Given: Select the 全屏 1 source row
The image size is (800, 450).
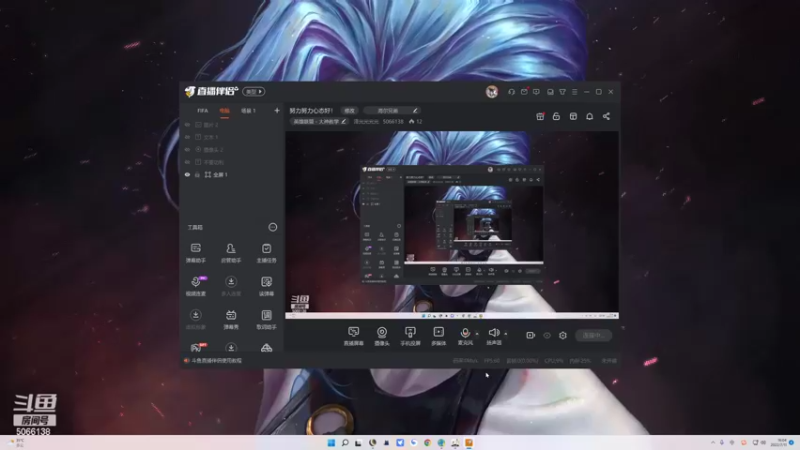Looking at the screenshot, I should (x=232, y=174).
